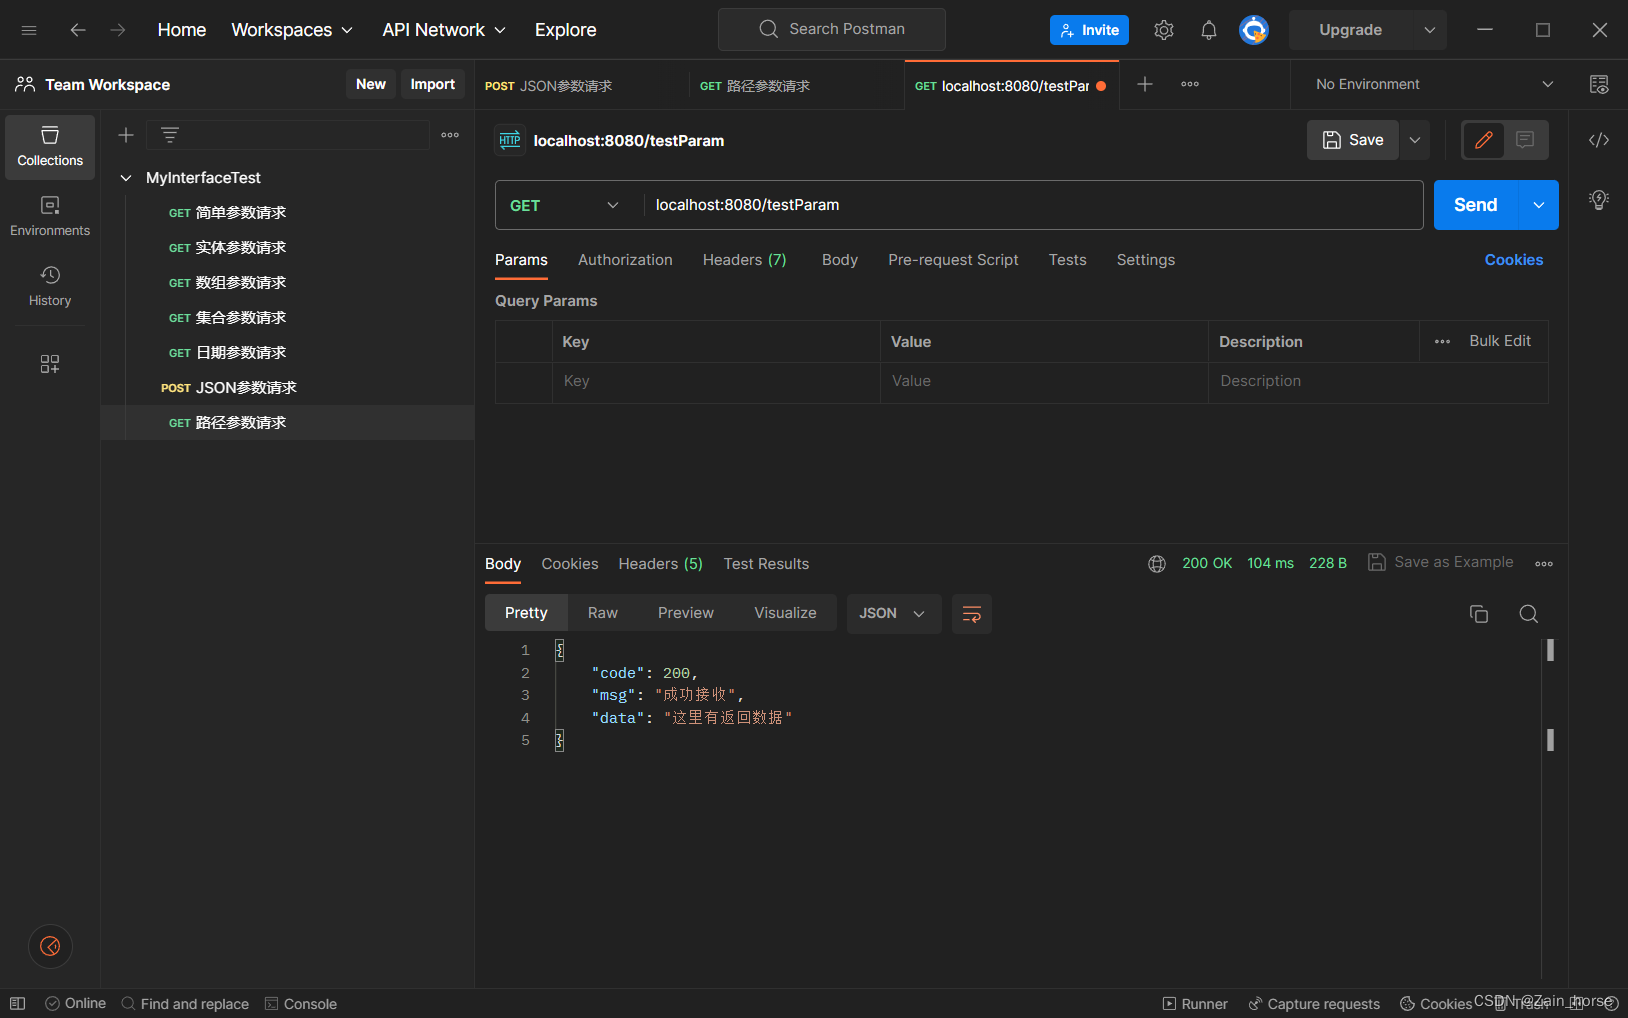Open the notifications bell
1628x1018 pixels.
(x=1209, y=30)
